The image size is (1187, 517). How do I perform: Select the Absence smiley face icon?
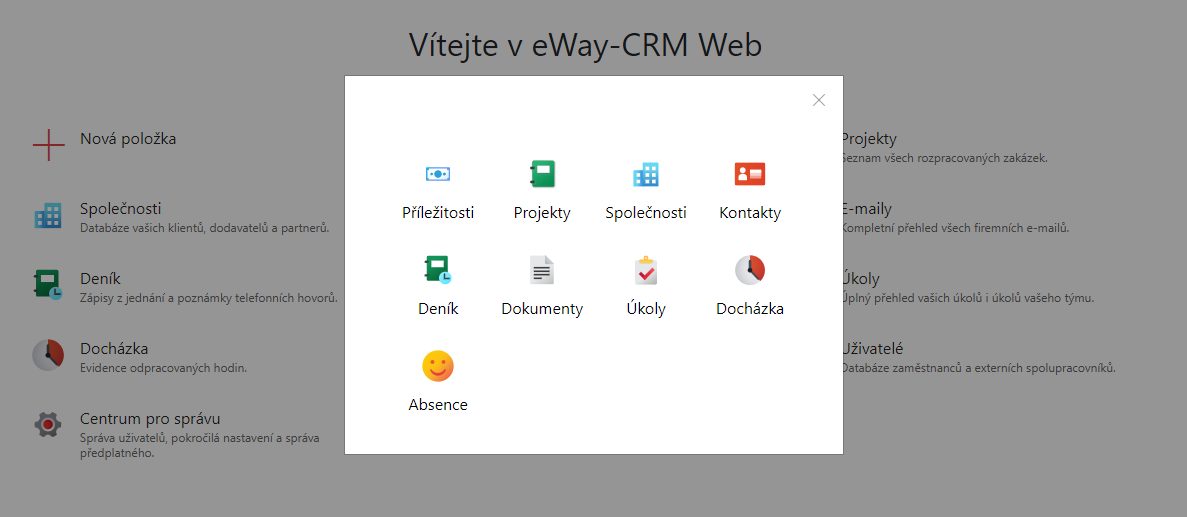[438, 366]
